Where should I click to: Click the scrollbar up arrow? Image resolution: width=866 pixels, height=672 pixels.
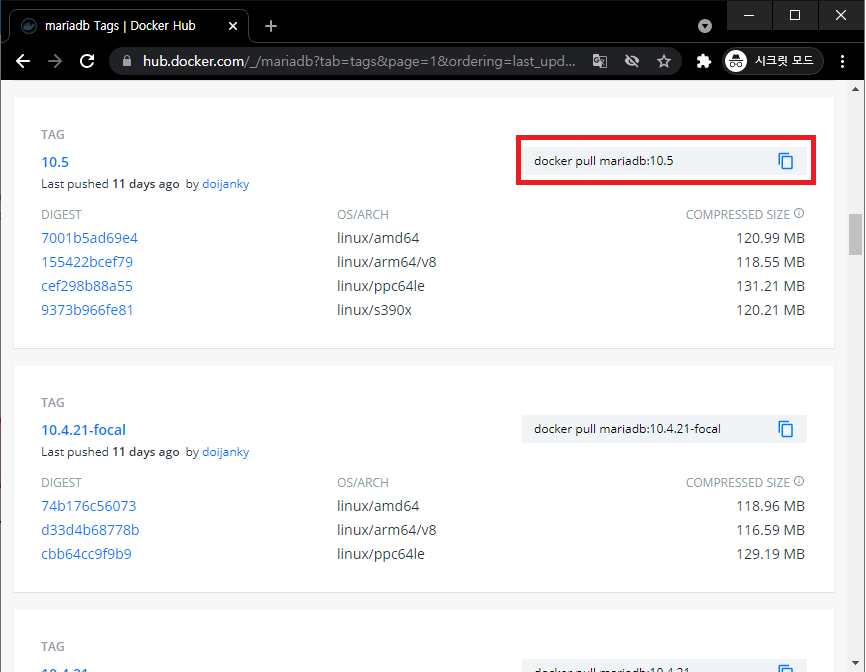tap(856, 89)
